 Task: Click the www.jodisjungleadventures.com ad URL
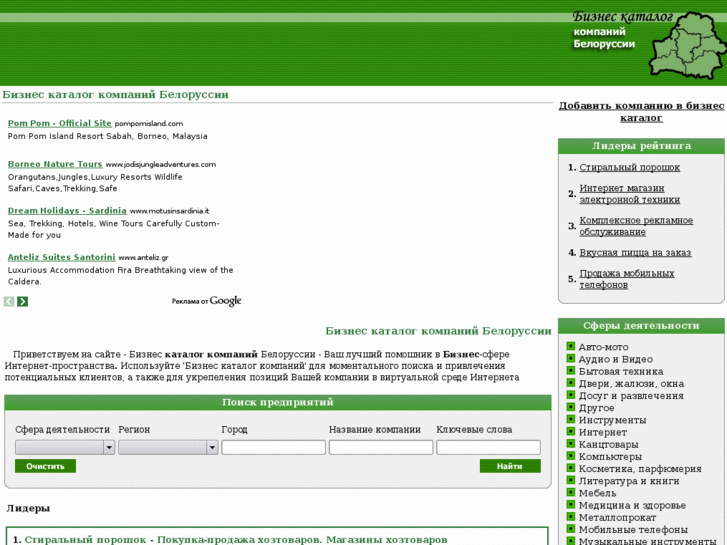point(161,165)
